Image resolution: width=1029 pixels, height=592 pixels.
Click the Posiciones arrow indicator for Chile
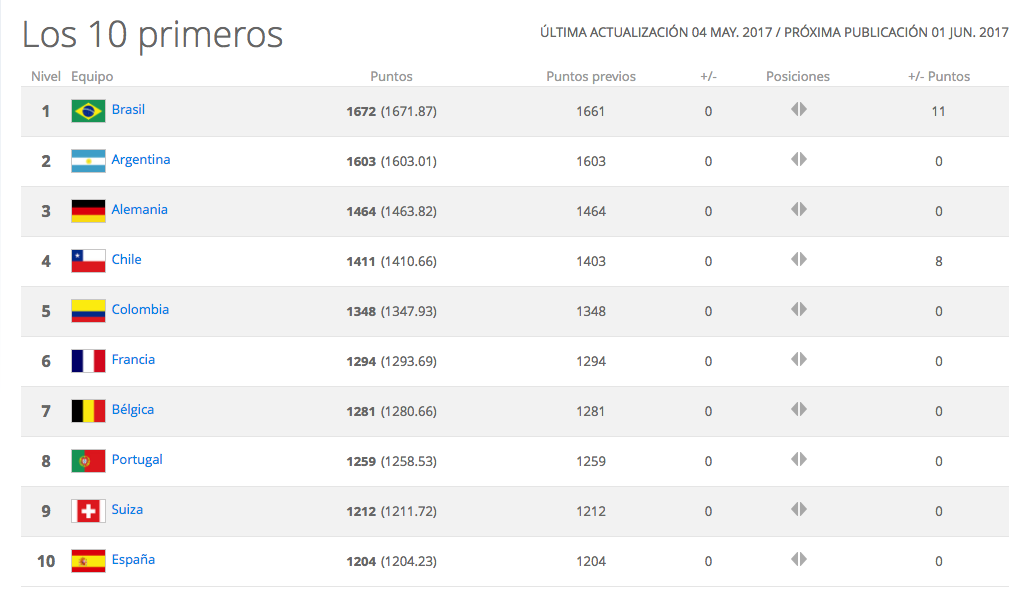pyautogui.click(x=798, y=259)
